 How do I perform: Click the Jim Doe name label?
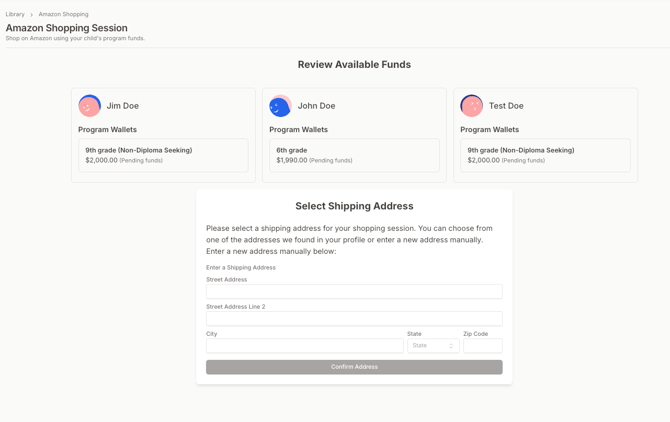coord(123,106)
